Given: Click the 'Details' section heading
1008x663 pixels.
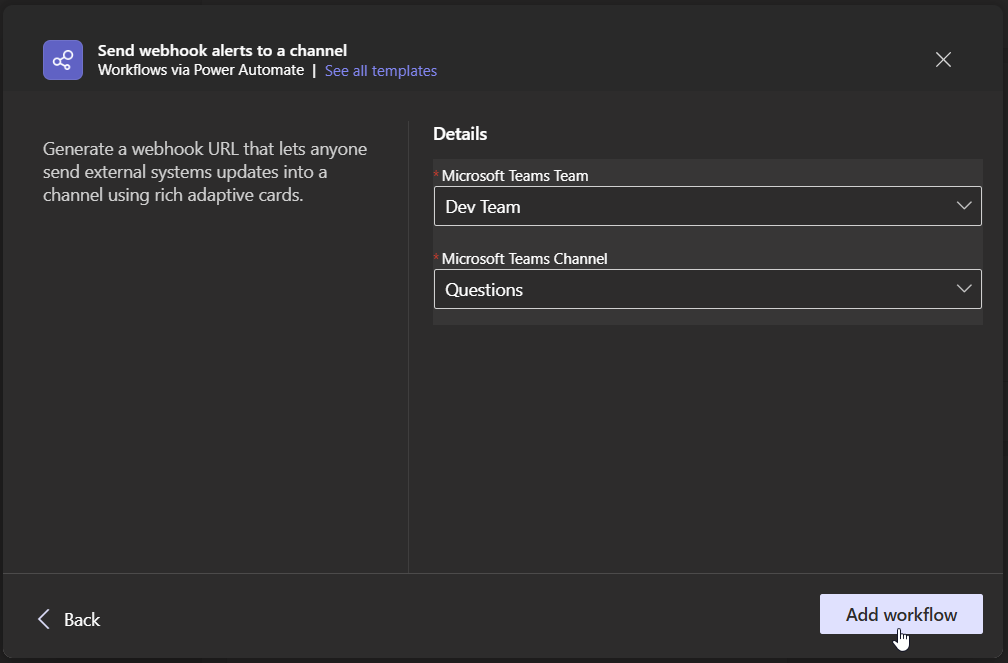Looking at the screenshot, I should click(x=460, y=134).
